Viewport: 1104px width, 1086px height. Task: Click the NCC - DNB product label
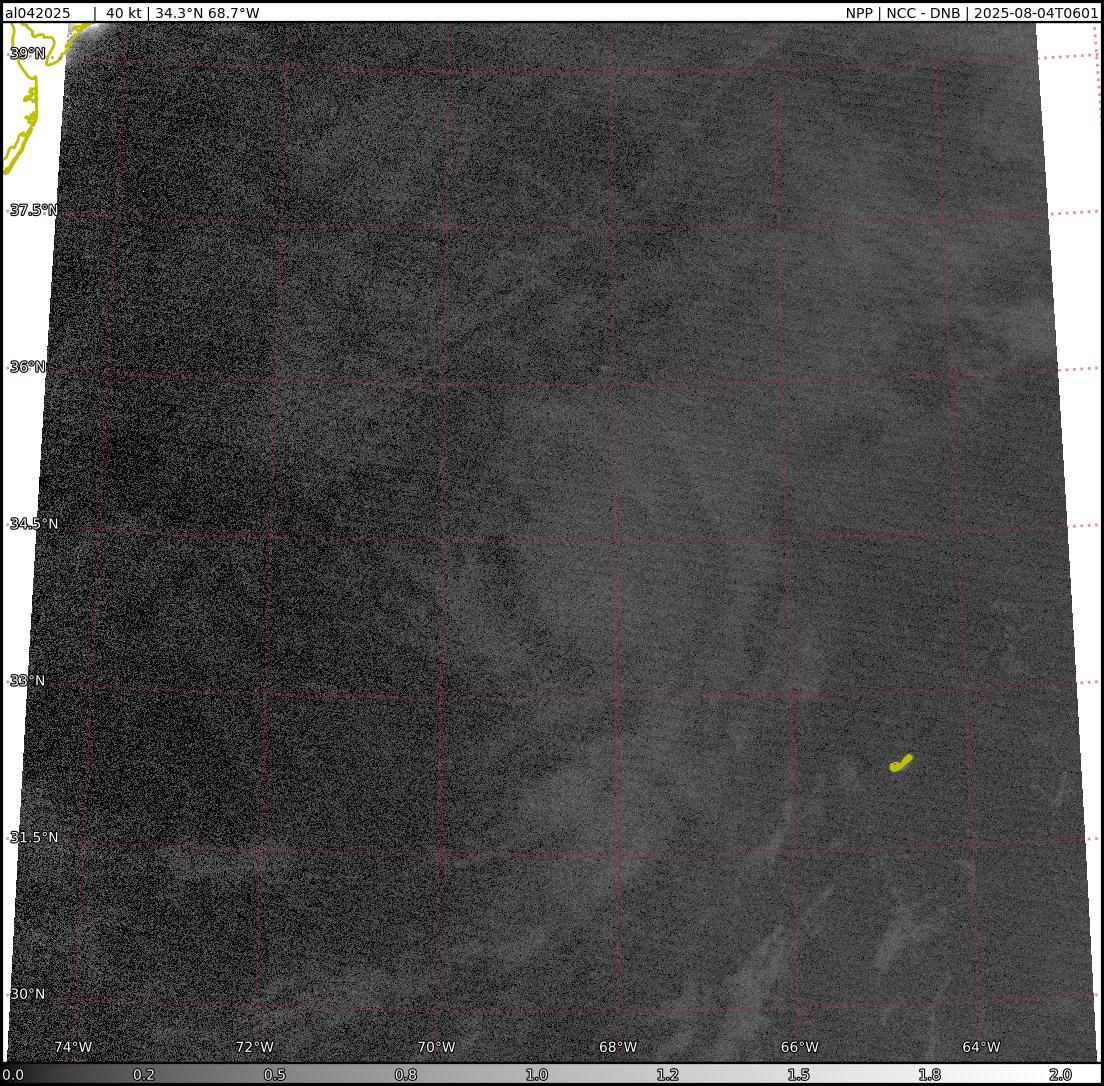pyautogui.click(x=923, y=13)
